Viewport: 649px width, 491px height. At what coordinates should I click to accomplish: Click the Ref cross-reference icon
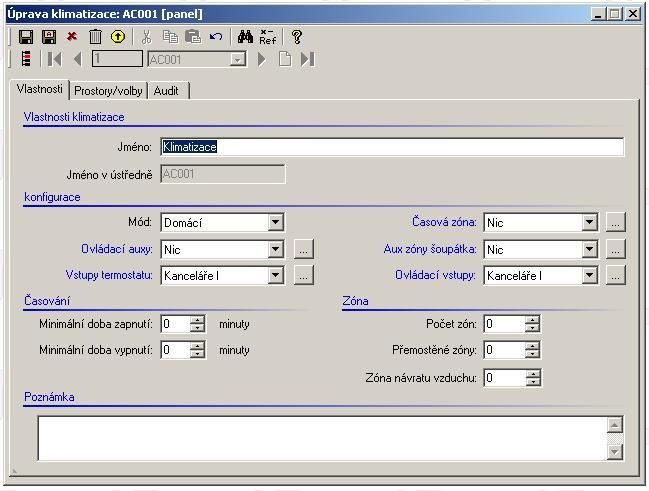(268, 37)
